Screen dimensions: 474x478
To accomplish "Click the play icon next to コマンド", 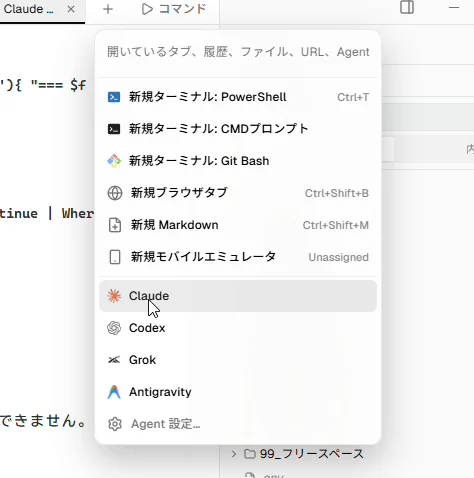I will click(147, 9).
